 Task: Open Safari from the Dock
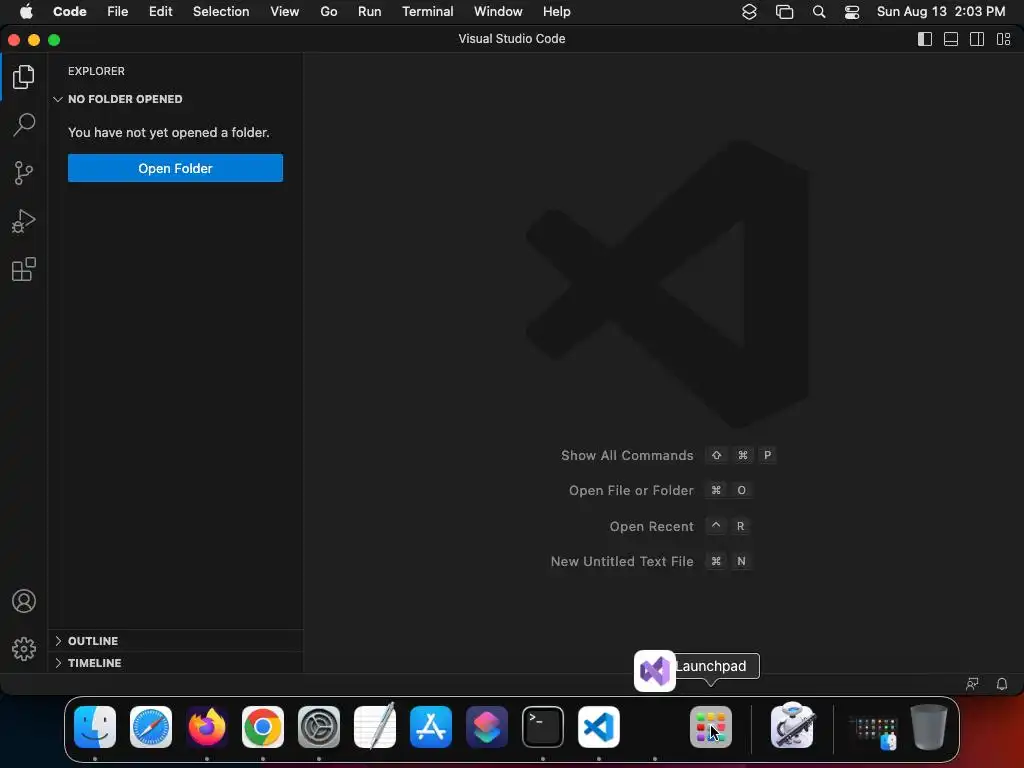pos(151,727)
